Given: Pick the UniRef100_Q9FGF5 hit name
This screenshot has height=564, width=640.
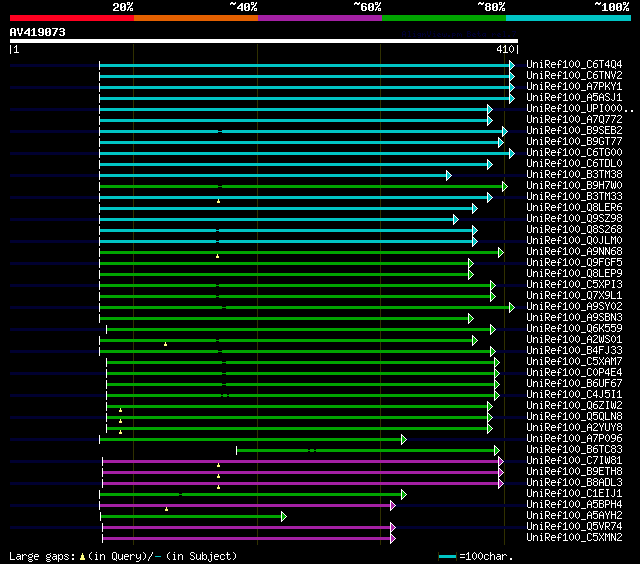Looking at the screenshot, I should click(574, 262).
